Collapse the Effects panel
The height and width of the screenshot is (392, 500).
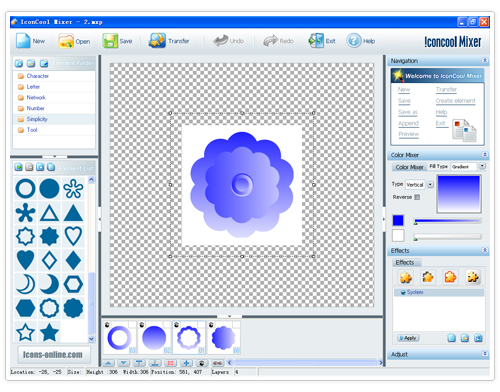point(485,250)
